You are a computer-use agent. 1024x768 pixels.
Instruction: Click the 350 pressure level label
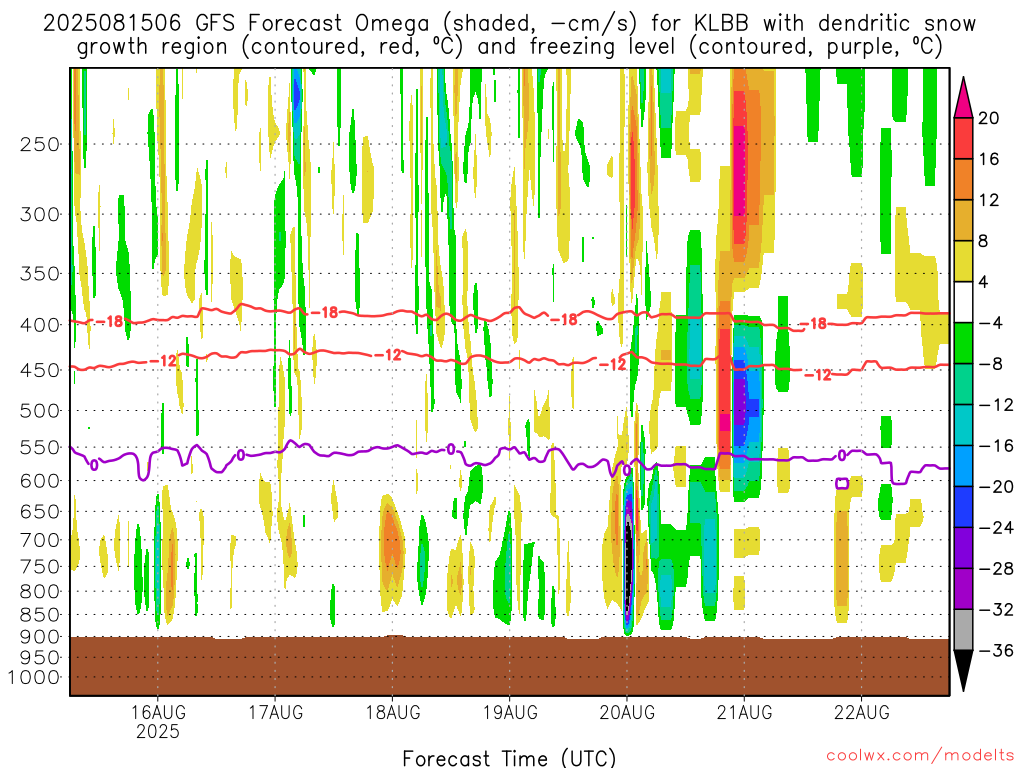click(40, 273)
